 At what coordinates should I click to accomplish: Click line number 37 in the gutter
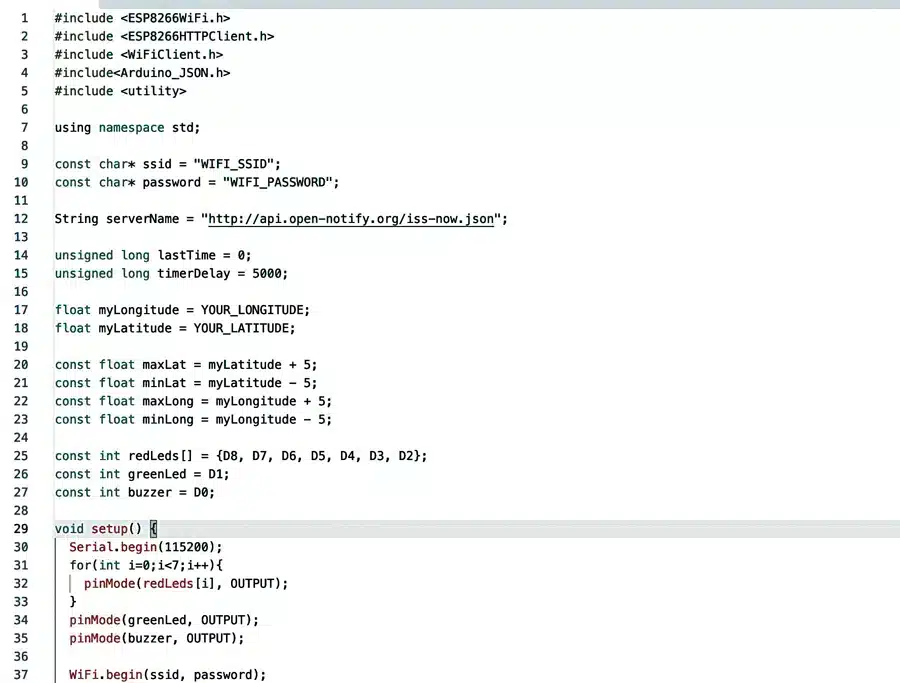coord(21,675)
